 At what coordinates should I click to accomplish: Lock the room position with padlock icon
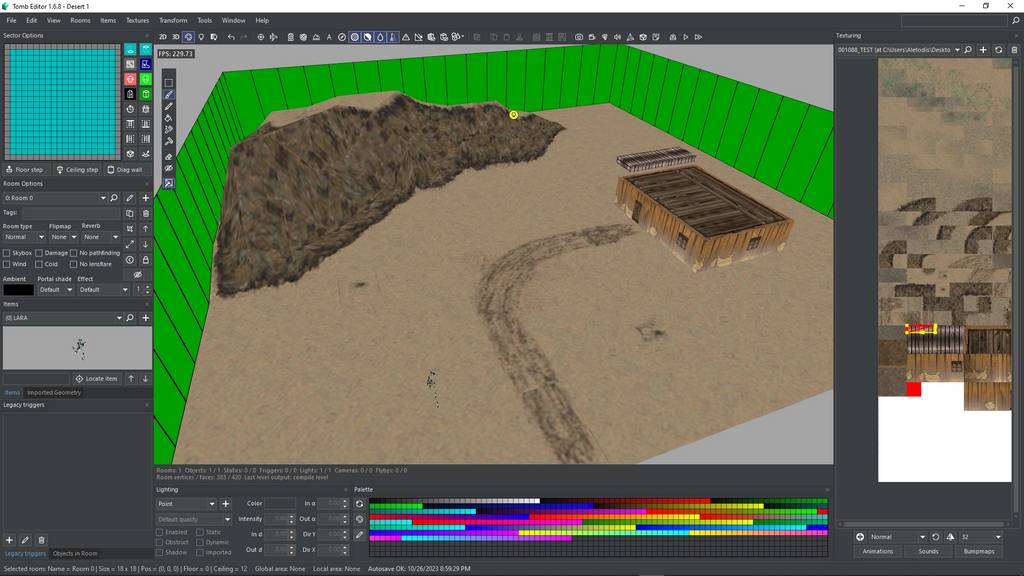pos(146,259)
